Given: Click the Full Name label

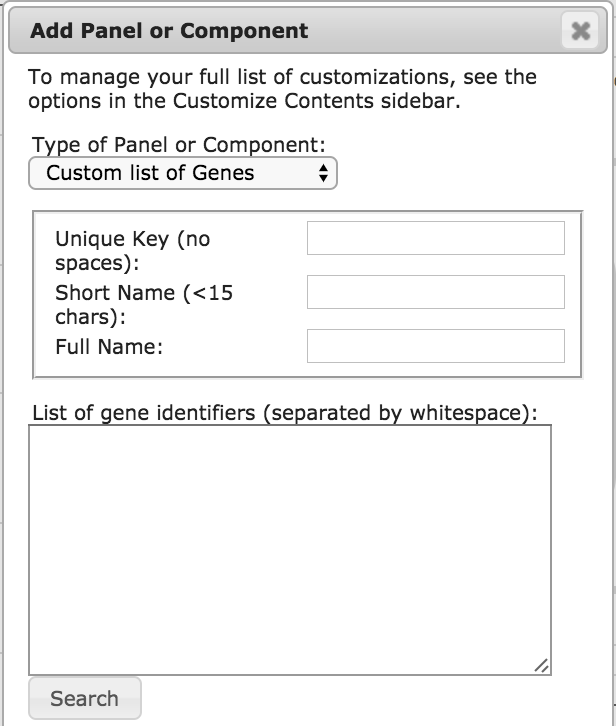Looking at the screenshot, I should tap(109, 347).
